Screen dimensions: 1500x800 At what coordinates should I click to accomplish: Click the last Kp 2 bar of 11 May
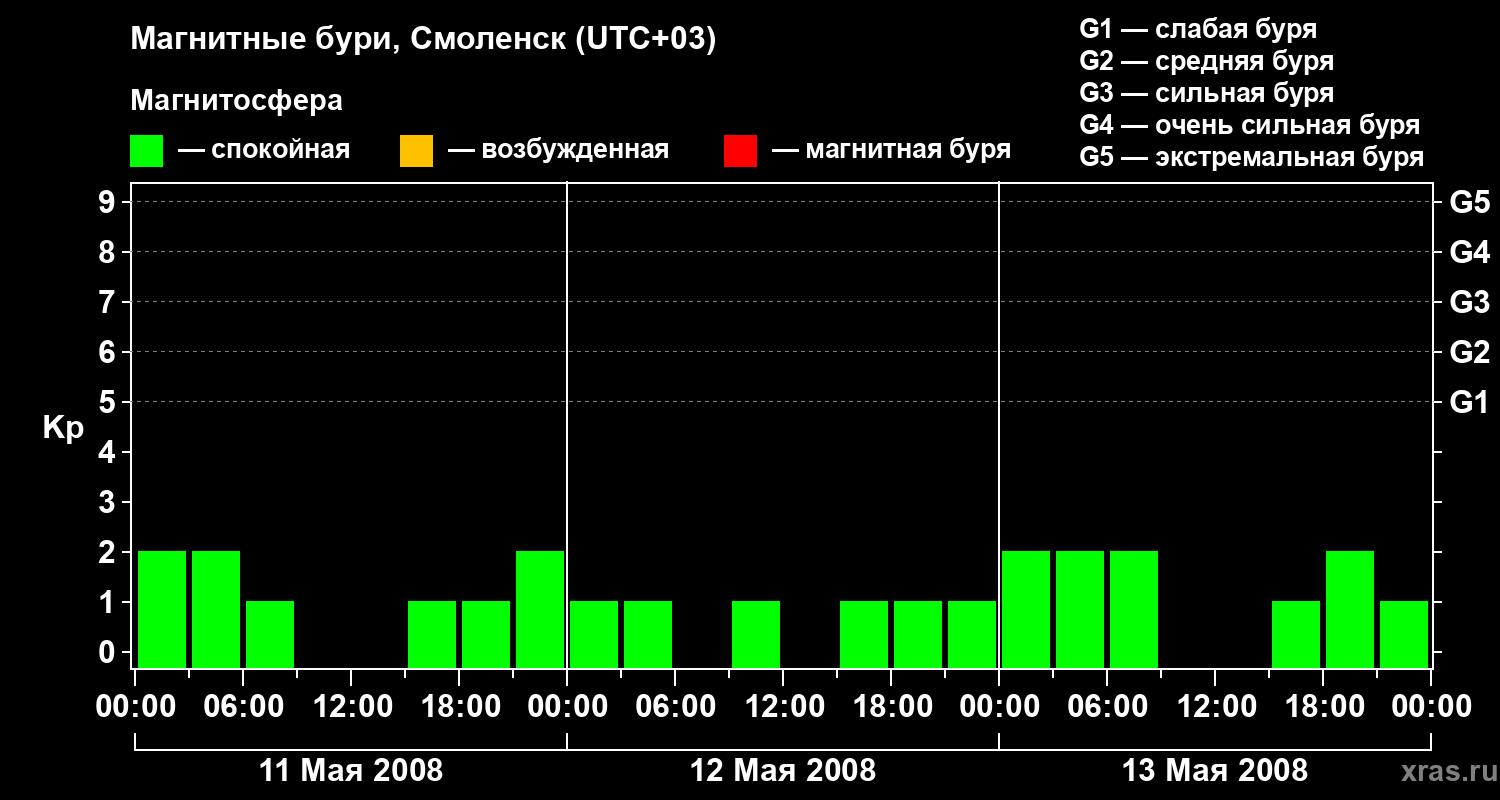(540, 609)
